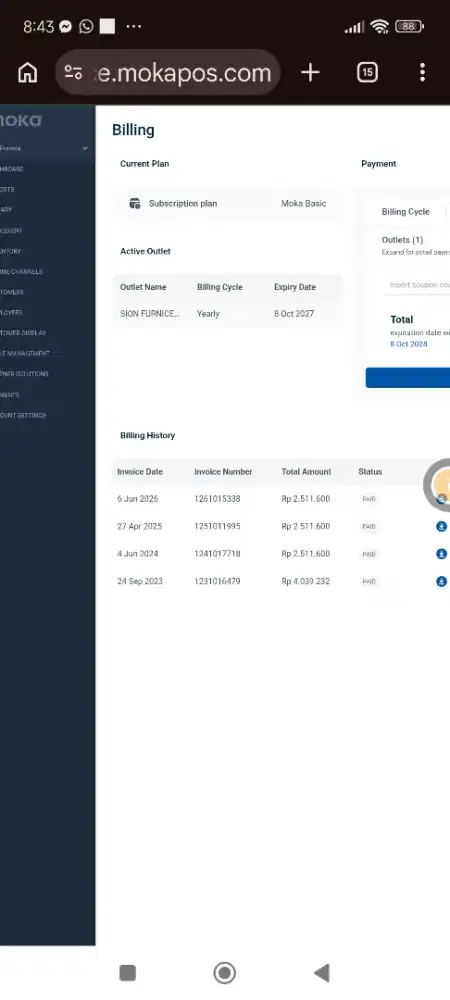Viewport: 450px width, 1000px height.
Task: Open the Payments sidebar item
Action: coord(10,395)
